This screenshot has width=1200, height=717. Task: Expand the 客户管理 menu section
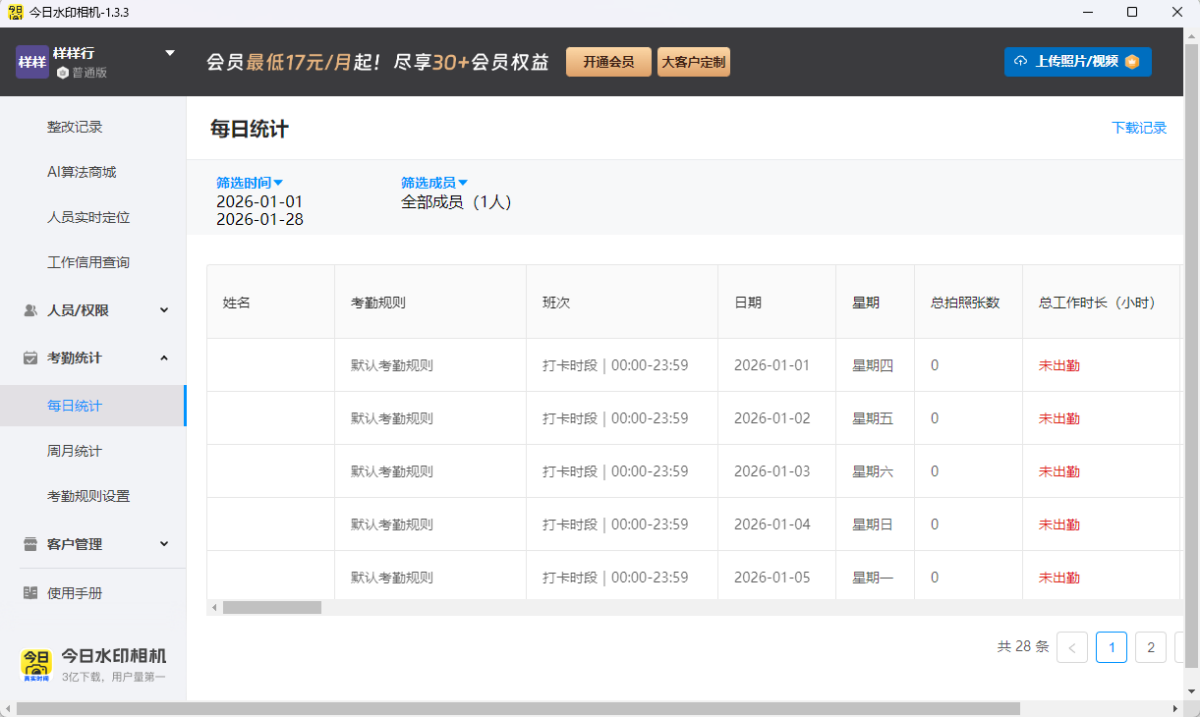click(x=164, y=544)
